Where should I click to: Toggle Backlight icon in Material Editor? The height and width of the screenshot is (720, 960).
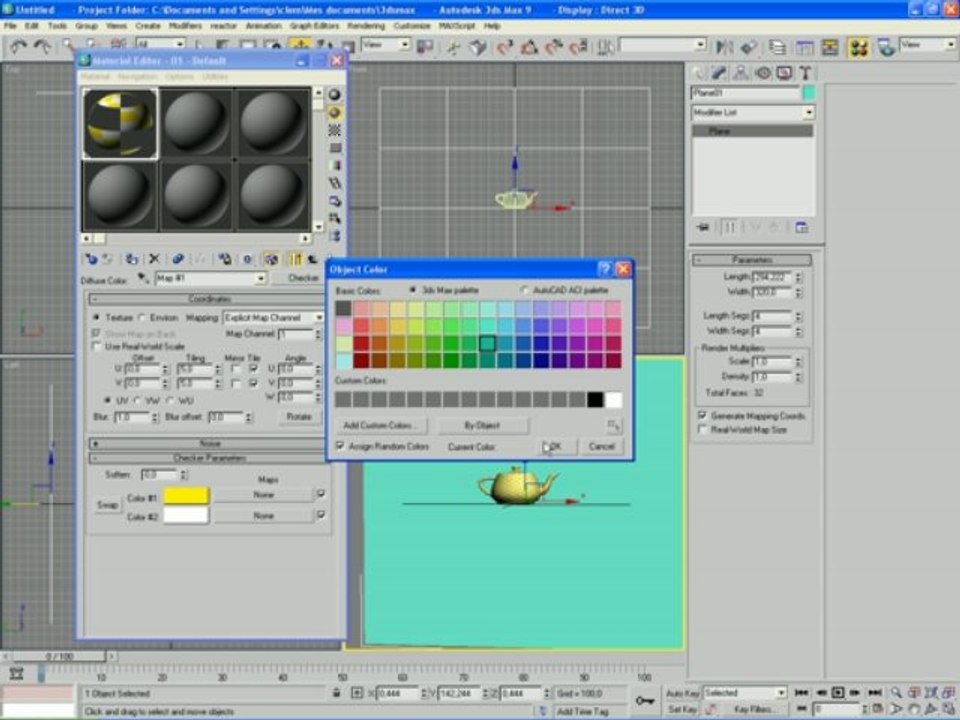(334, 113)
